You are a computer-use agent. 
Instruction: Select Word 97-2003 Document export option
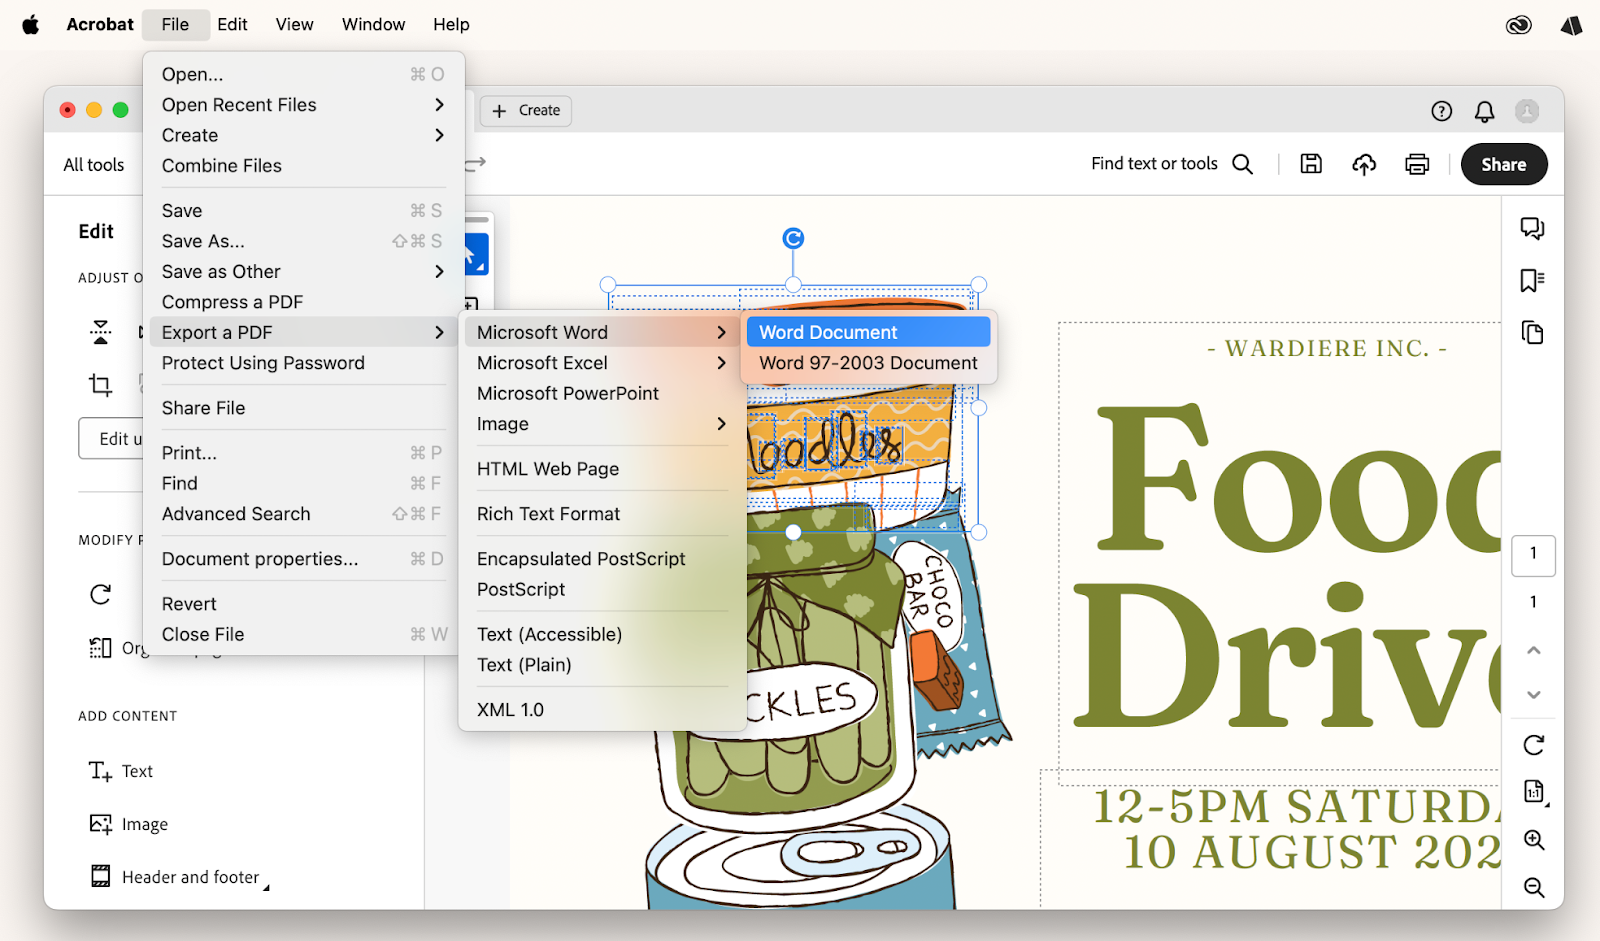pyautogui.click(x=869, y=362)
